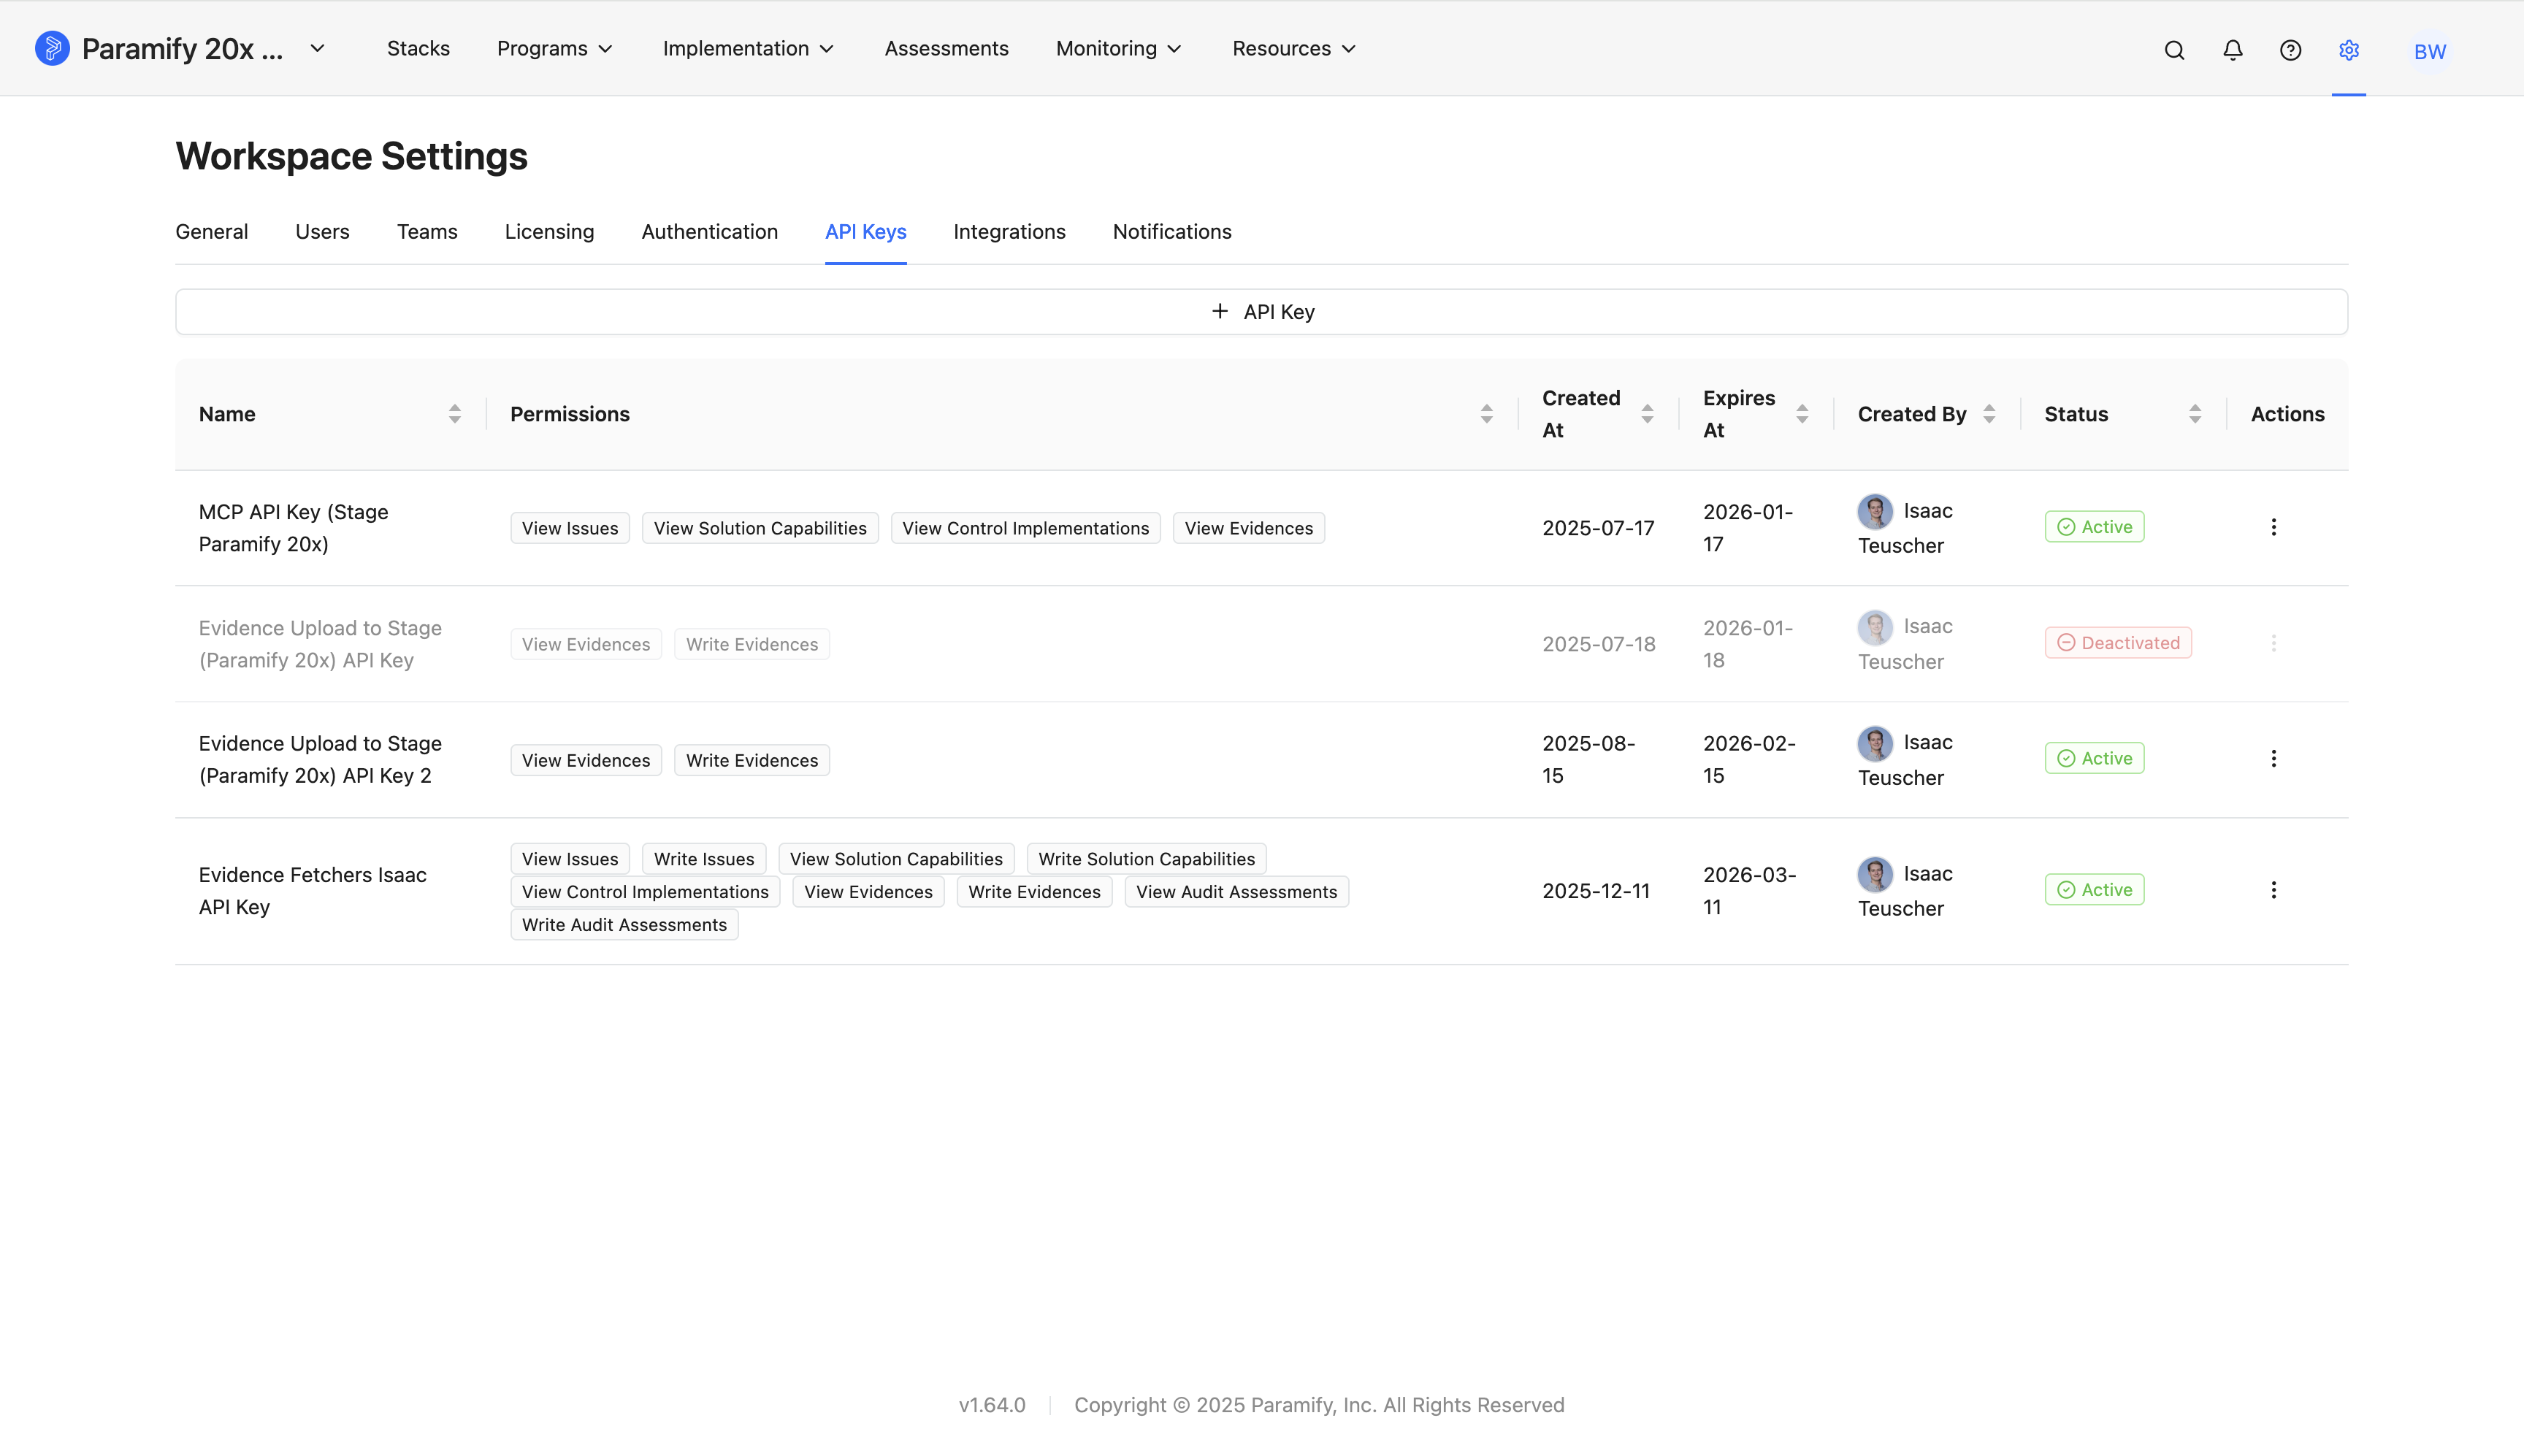Click the Paramify logo icon
2524x1456 pixels.
(x=52, y=48)
